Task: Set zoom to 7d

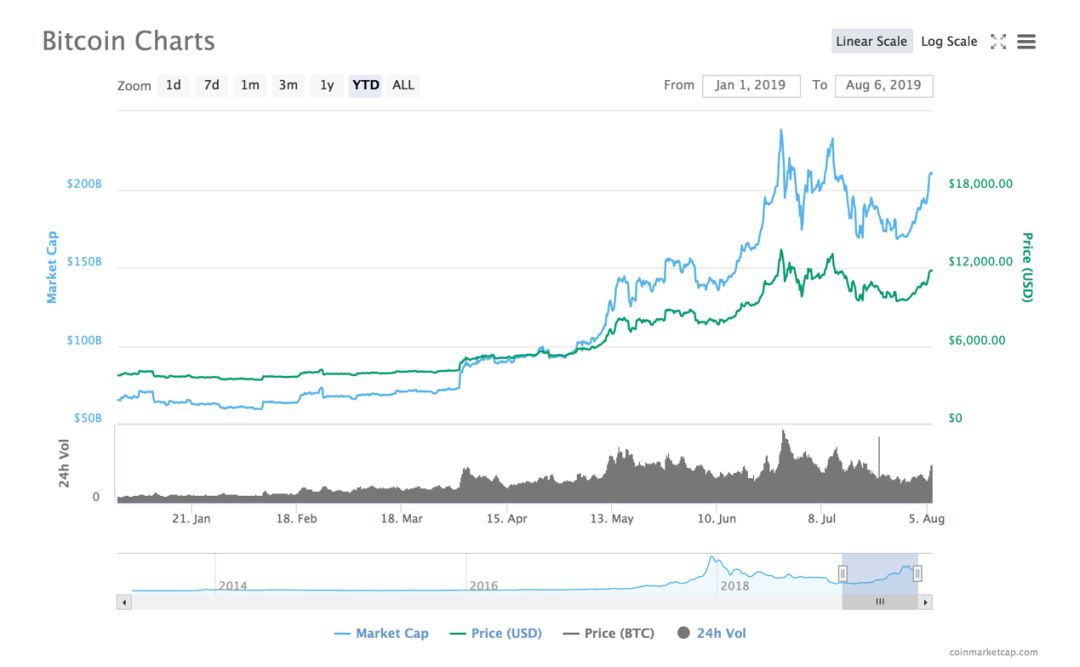Action: tap(211, 85)
